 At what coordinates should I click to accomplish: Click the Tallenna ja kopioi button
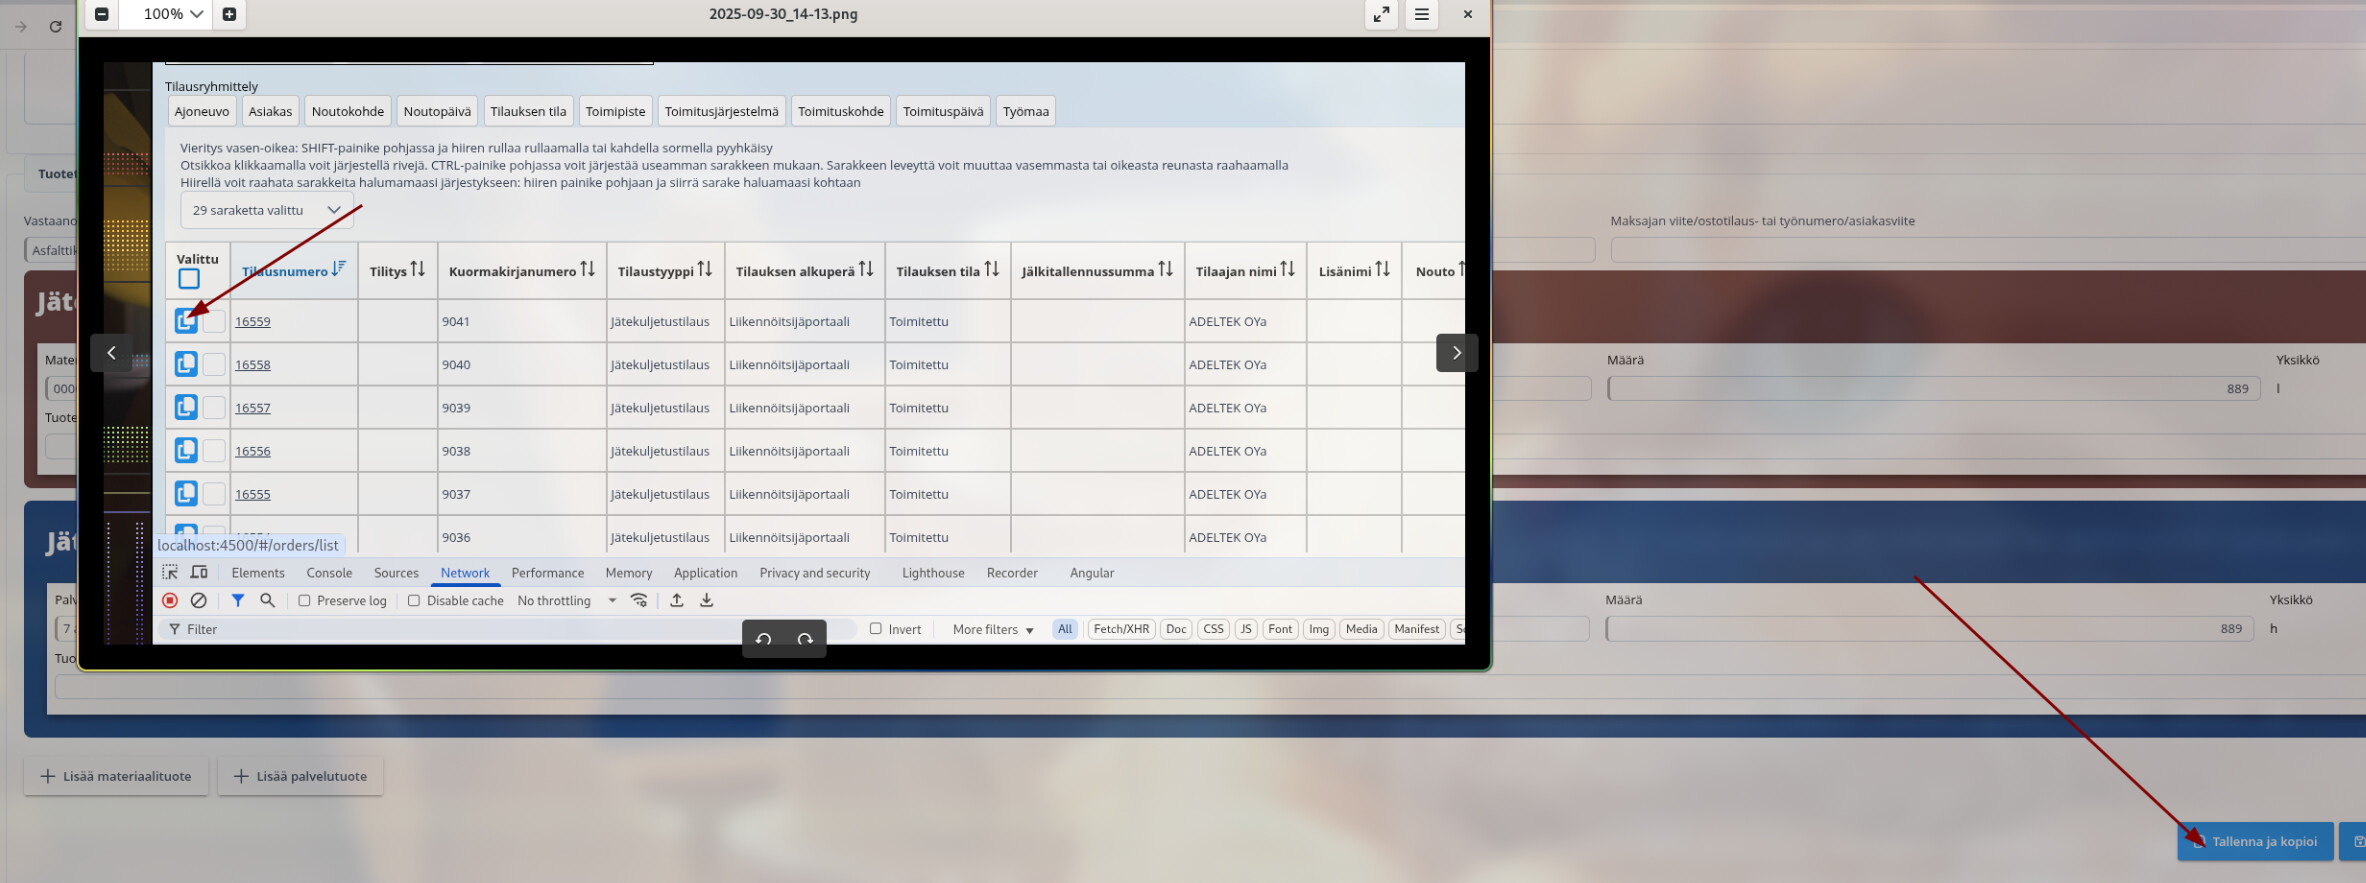(2255, 841)
